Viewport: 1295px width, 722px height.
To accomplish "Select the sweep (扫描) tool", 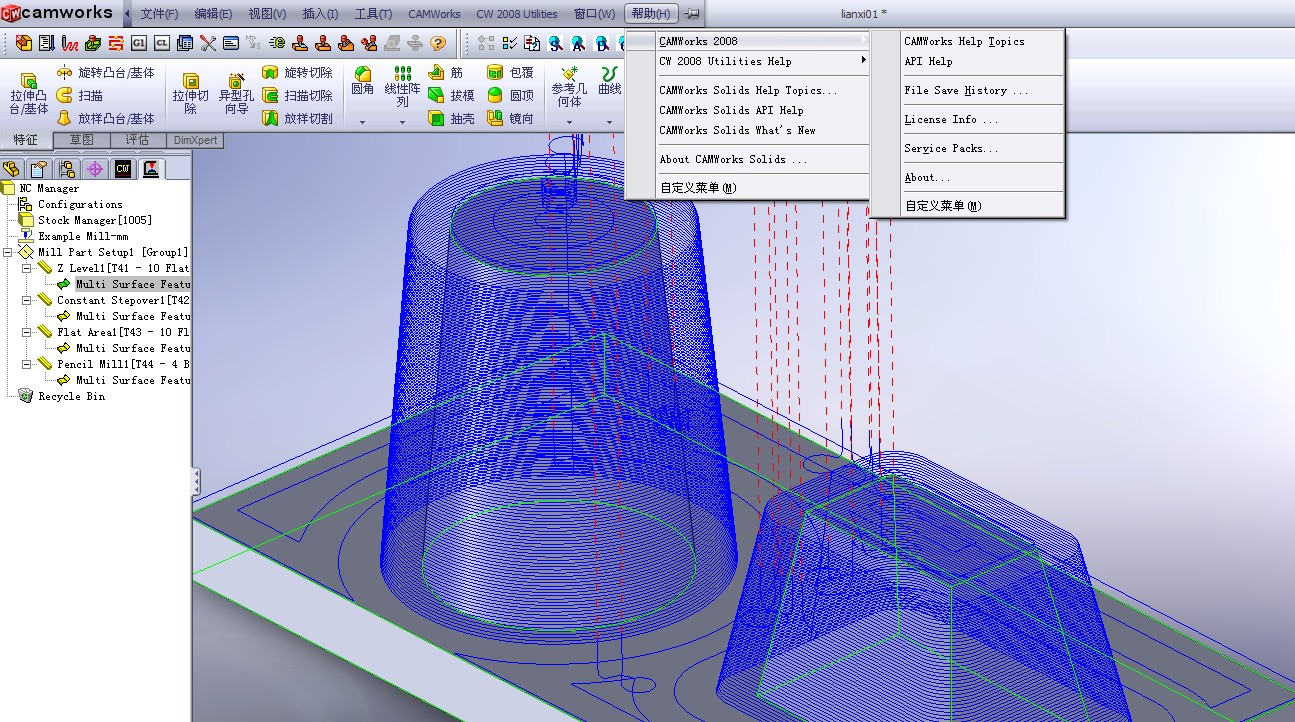I will [x=80, y=96].
